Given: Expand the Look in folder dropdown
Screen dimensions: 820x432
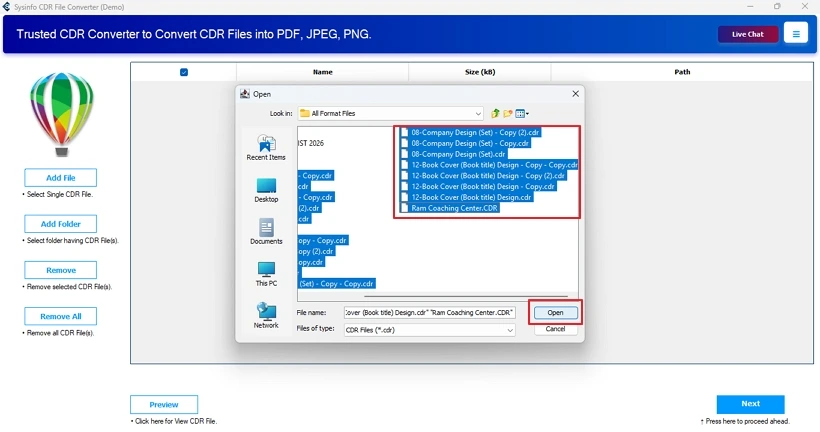Looking at the screenshot, I should tap(478, 113).
